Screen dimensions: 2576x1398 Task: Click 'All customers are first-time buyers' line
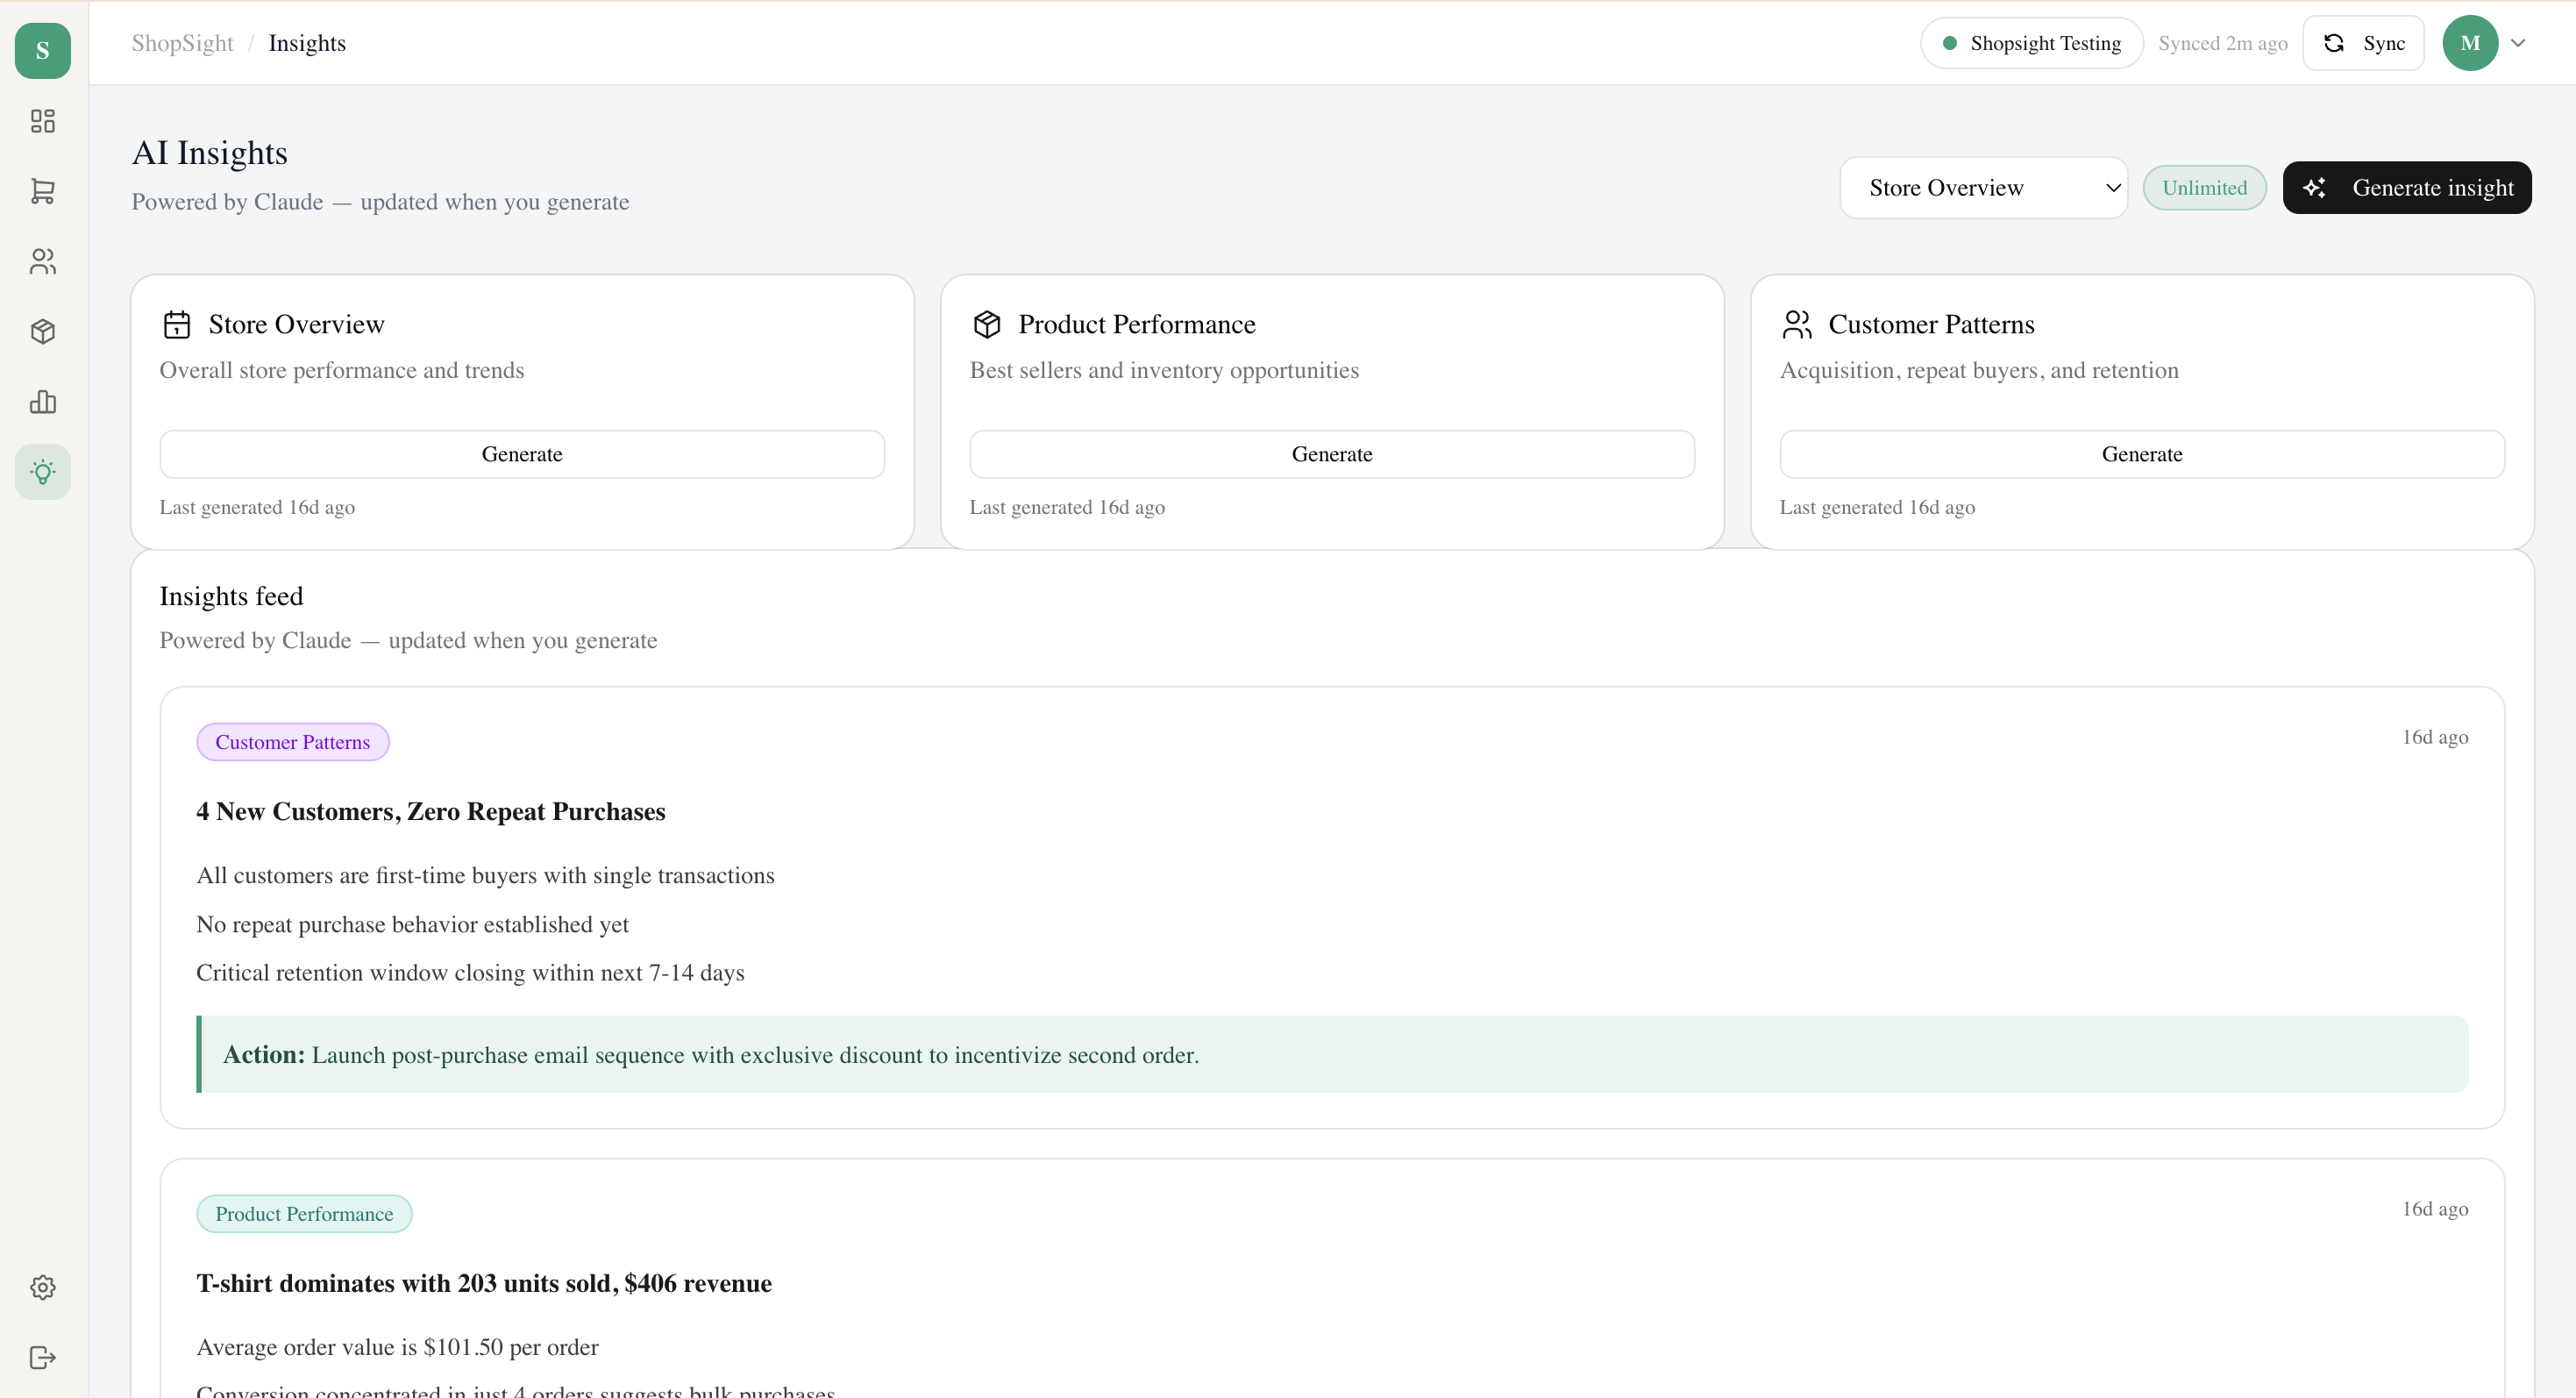pos(485,876)
